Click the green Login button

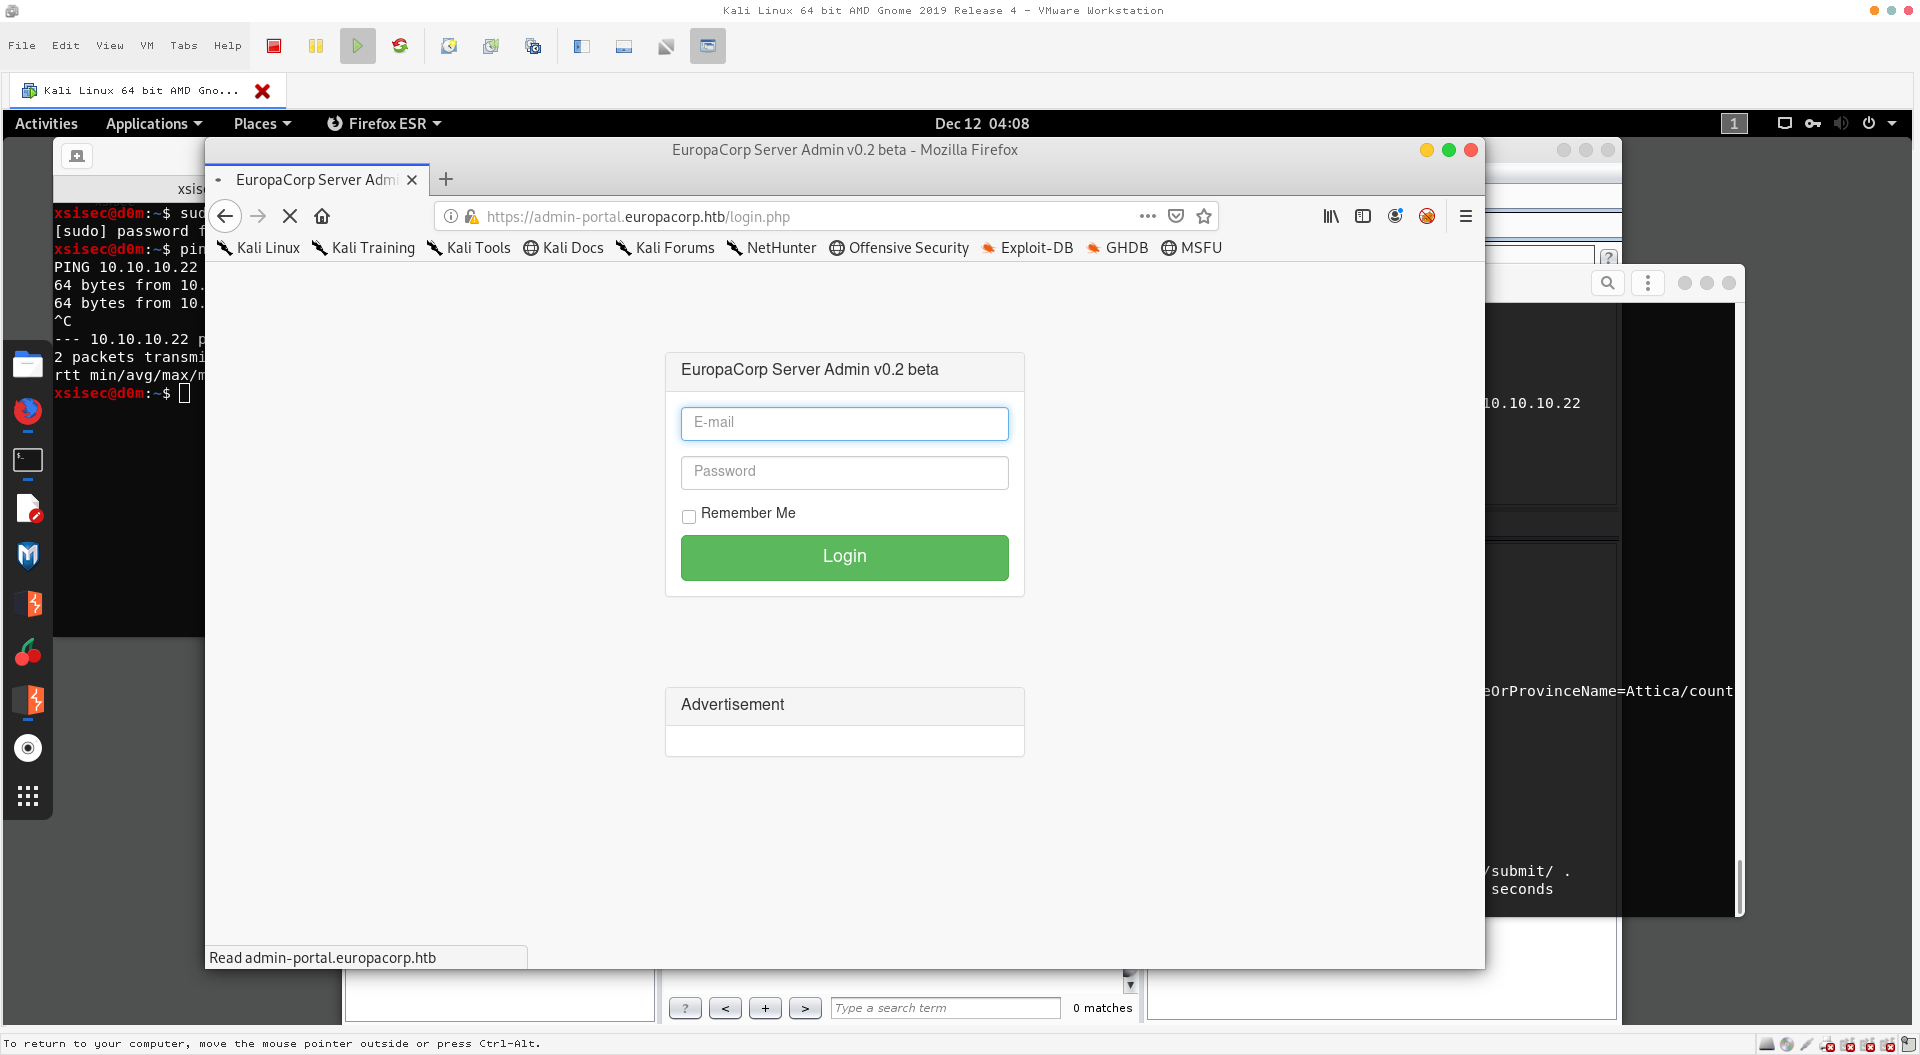click(x=845, y=557)
